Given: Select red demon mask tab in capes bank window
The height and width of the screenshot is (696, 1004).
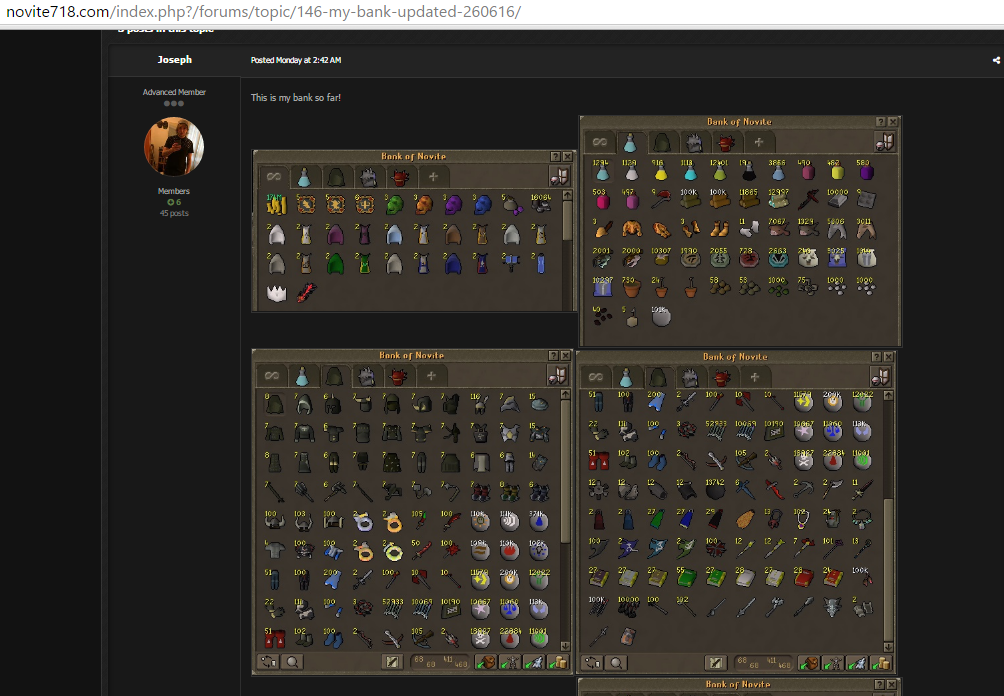Looking at the screenshot, I should click(400, 177).
